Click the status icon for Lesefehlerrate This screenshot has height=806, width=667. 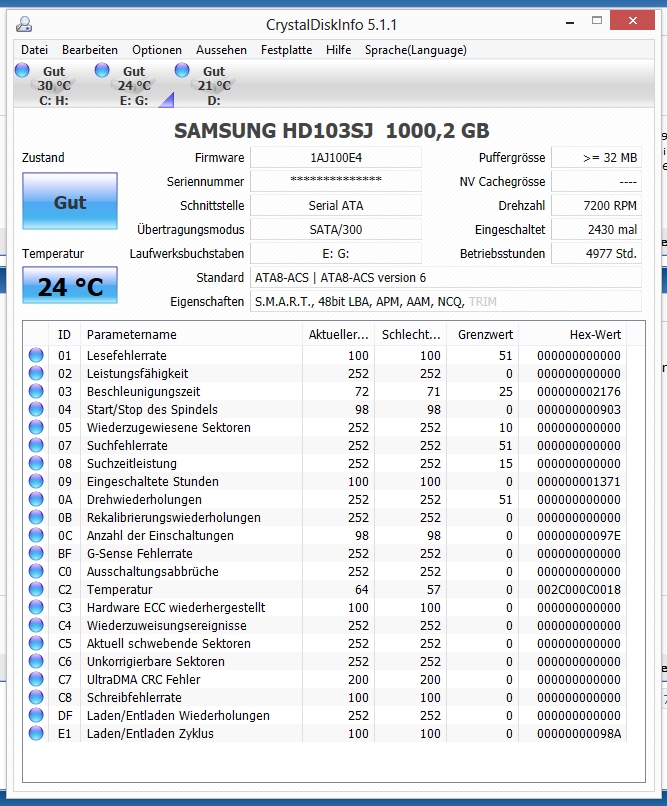click(36, 355)
